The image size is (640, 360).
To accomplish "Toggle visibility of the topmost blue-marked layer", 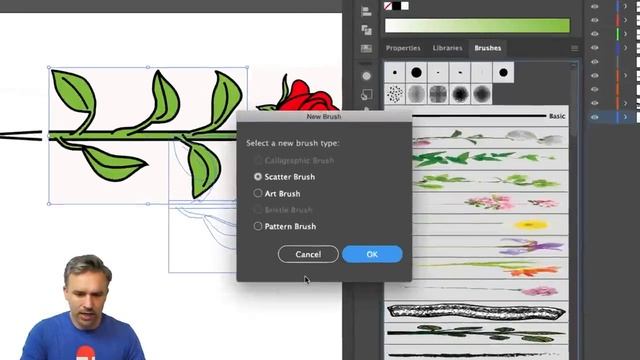I will click(595, 6).
